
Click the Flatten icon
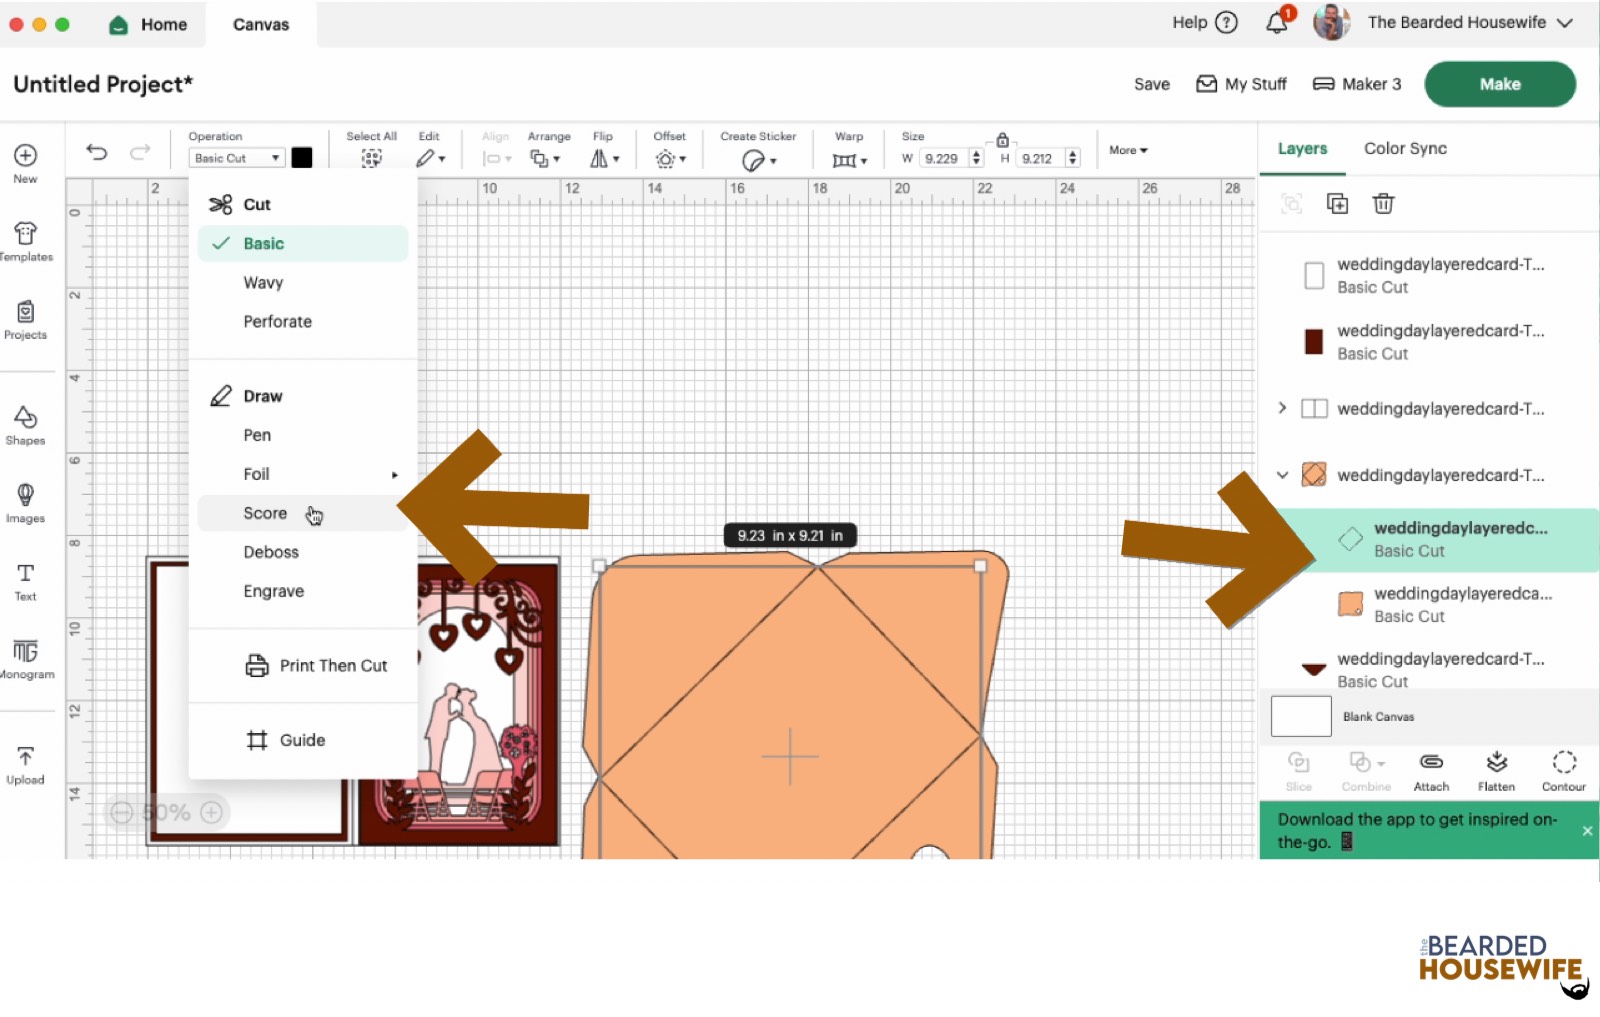[1496, 771]
